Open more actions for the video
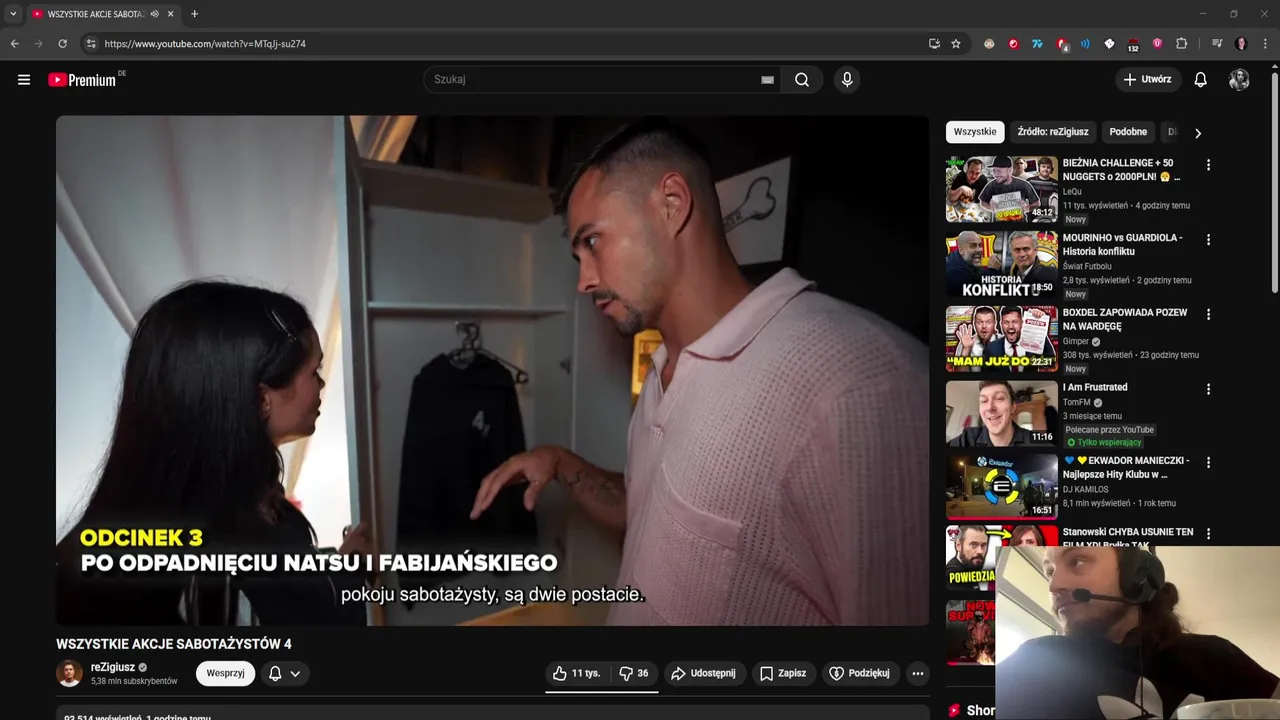 point(918,673)
